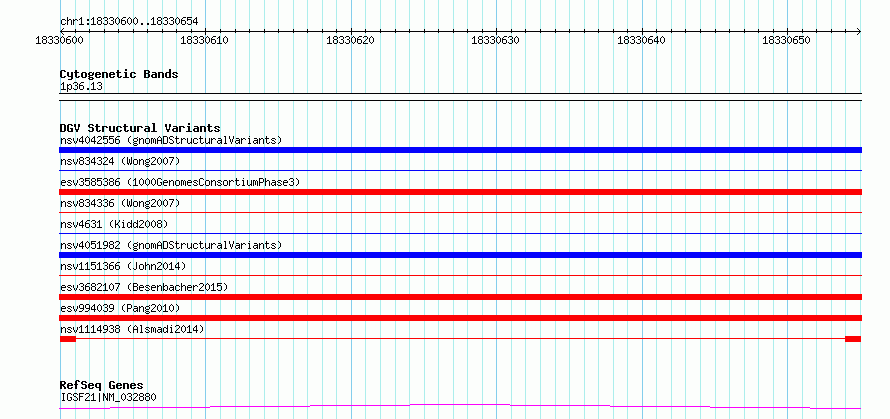Click the chr1:18330600..18330654 region label

[x=129, y=22]
